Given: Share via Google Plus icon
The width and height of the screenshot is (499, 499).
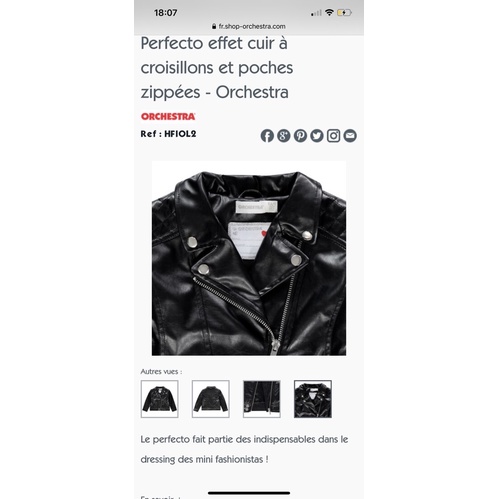Looking at the screenshot, I should point(284,136).
